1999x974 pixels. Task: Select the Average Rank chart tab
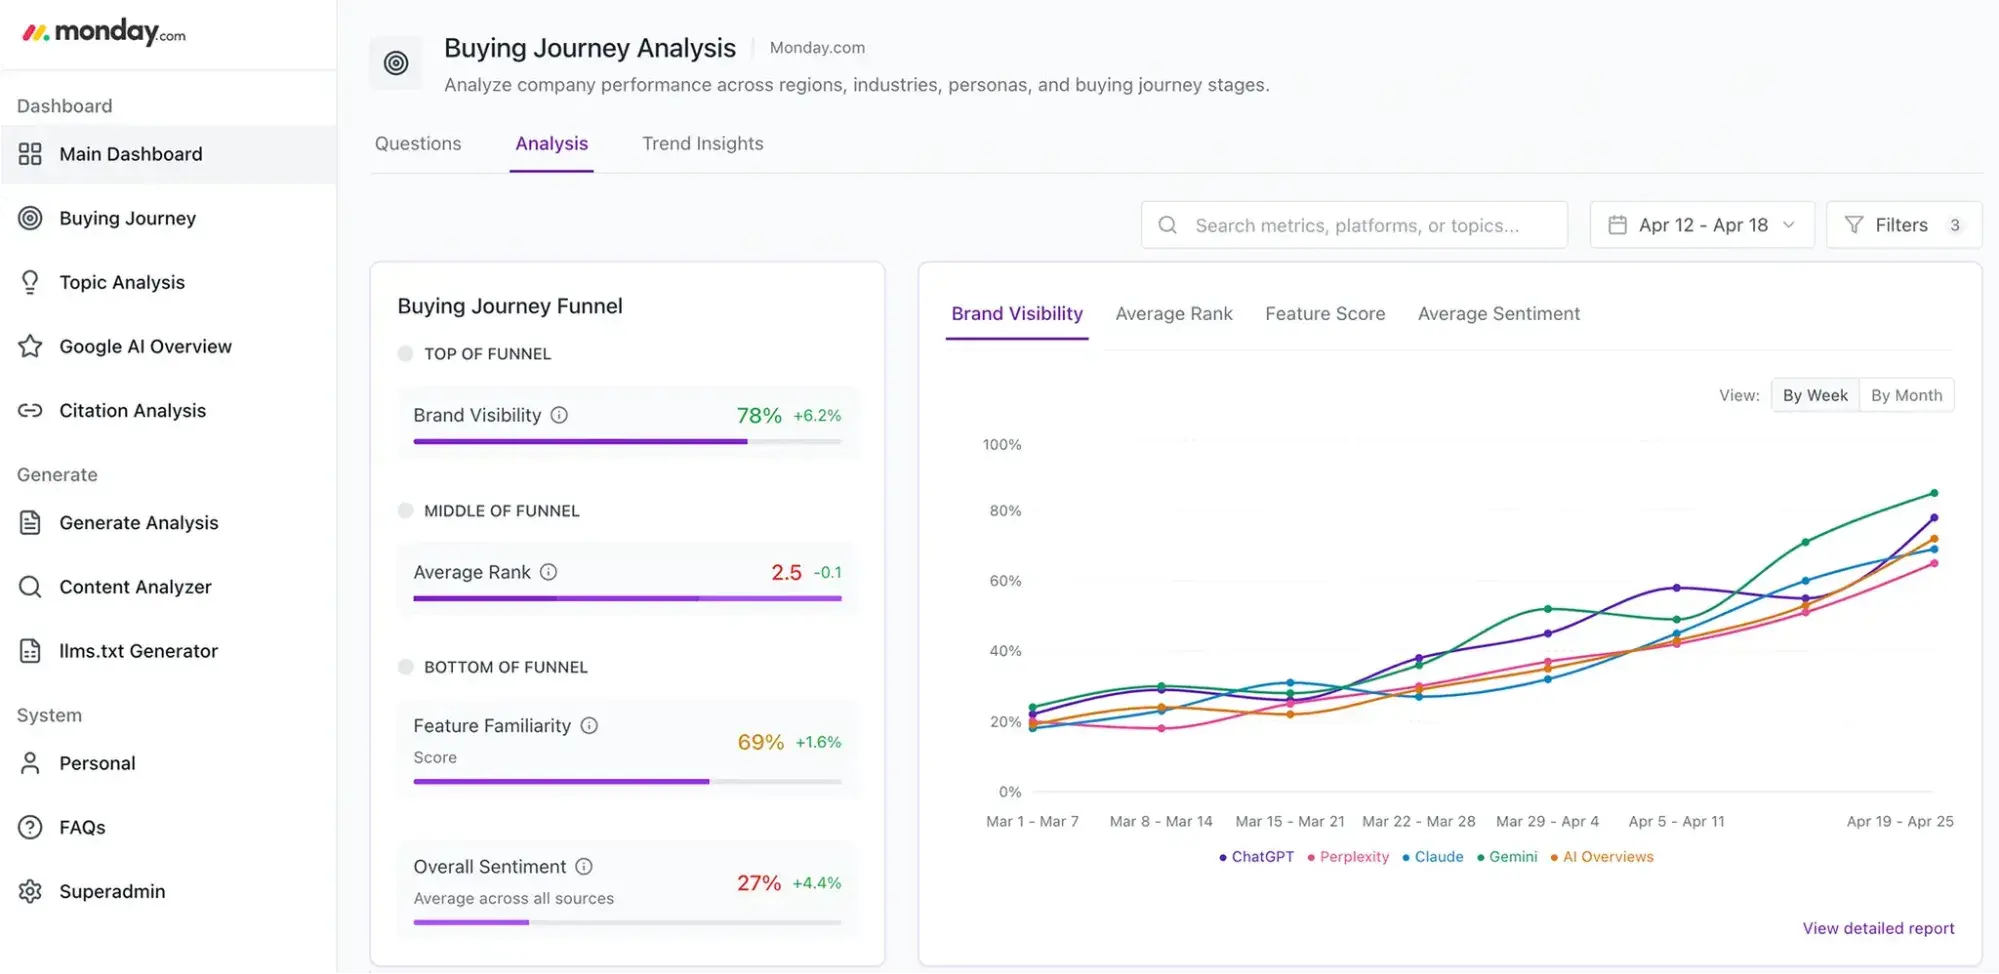(x=1173, y=313)
